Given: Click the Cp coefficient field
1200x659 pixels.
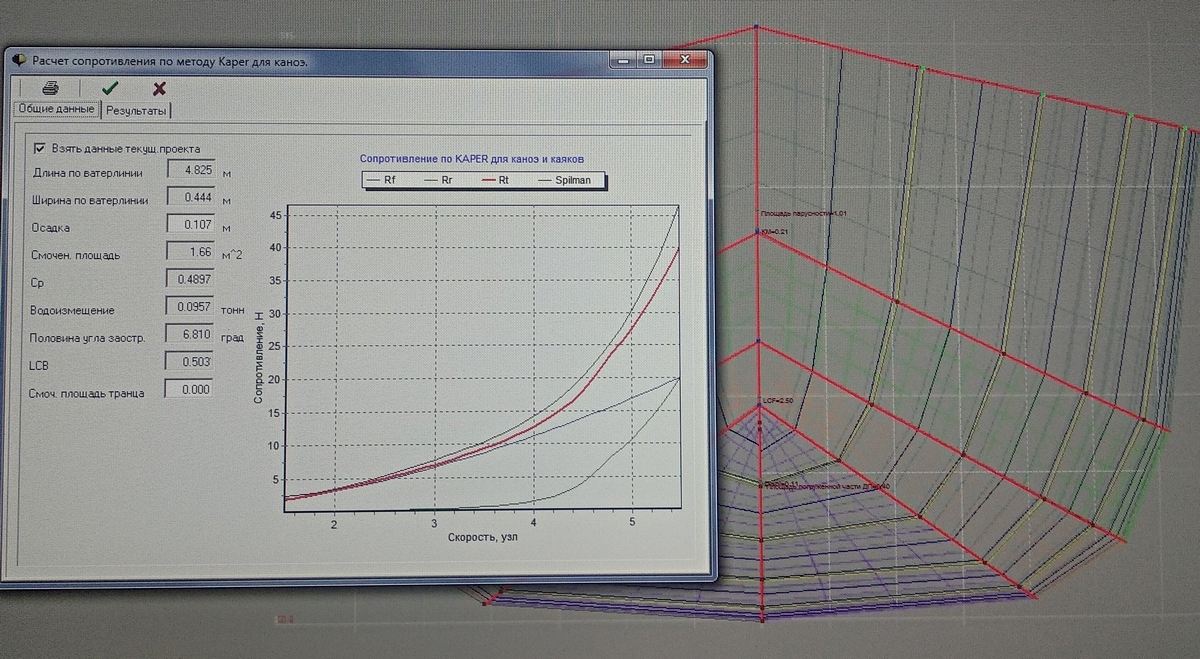Looking at the screenshot, I should (x=190, y=281).
